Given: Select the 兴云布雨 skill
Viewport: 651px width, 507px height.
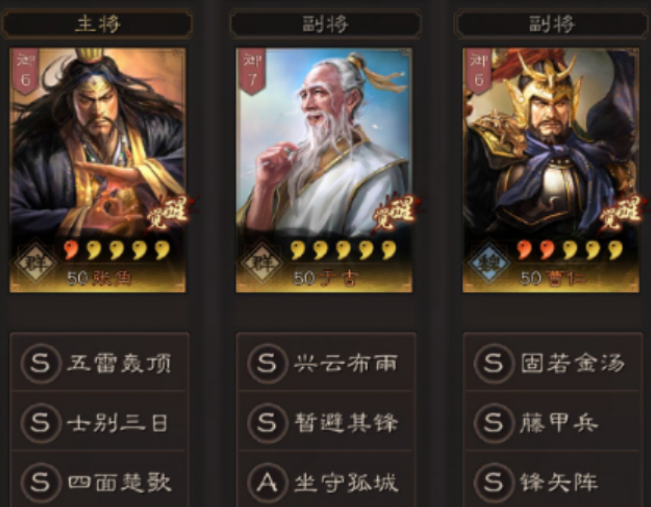Looking at the screenshot, I should pyautogui.click(x=326, y=362).
